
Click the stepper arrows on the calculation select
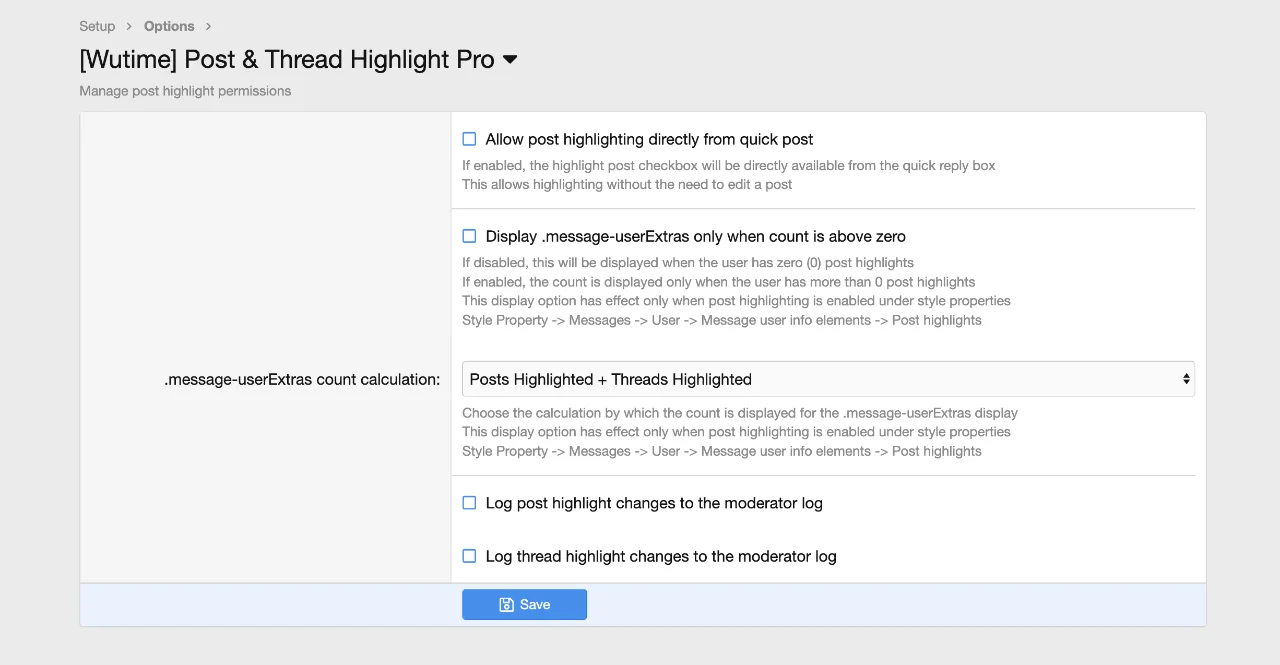click(1186, 379)
